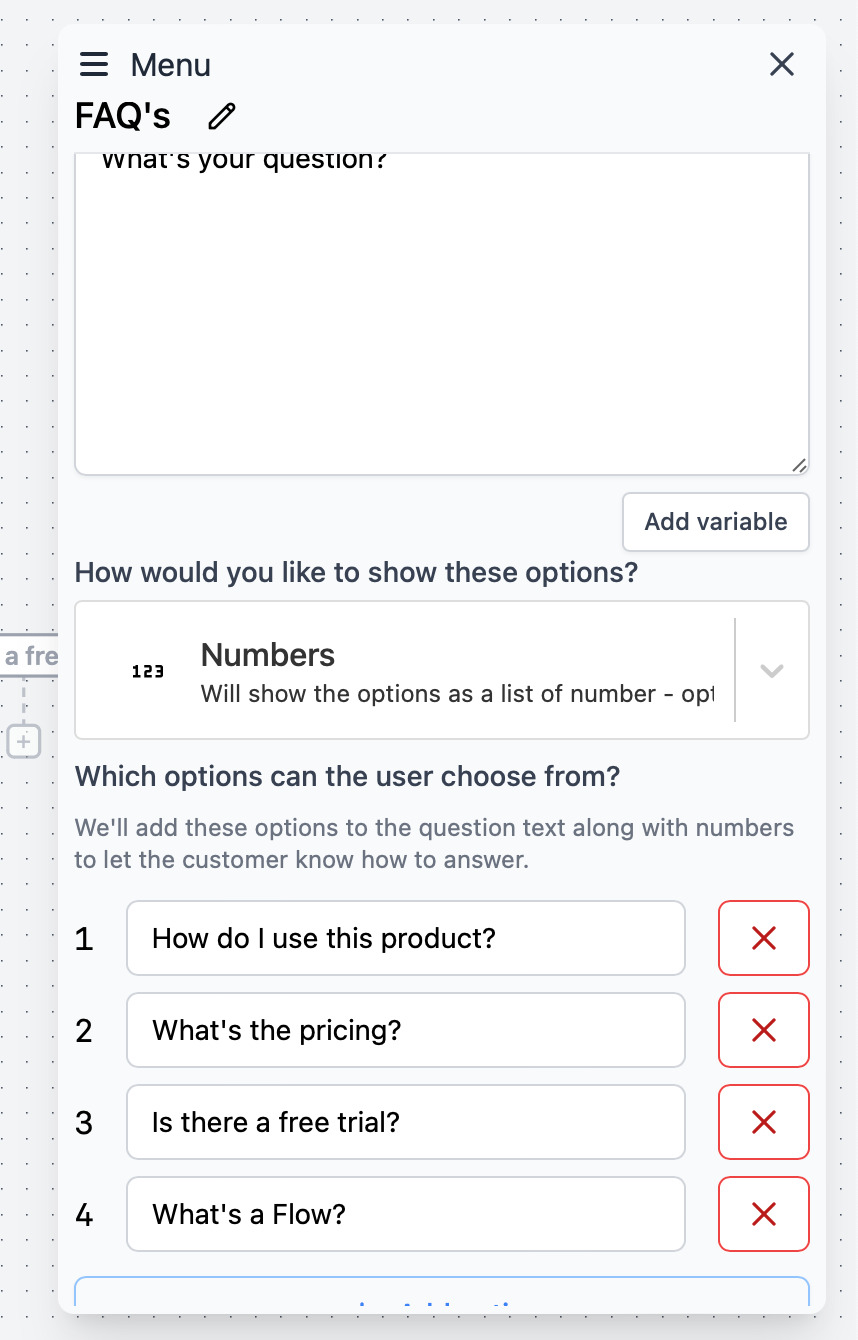Click the Add variable button

pos(715,521)
